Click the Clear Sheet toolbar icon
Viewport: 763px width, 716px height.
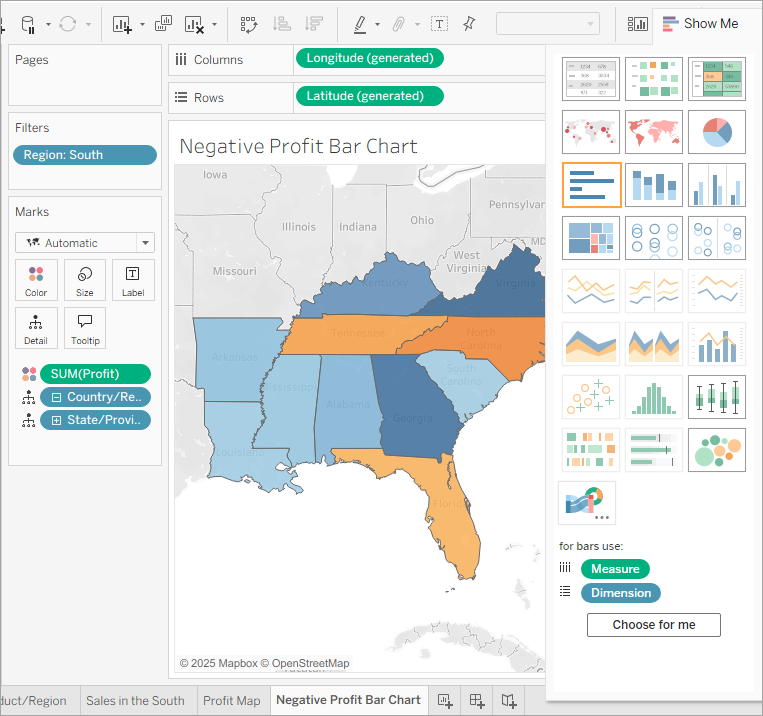194,24
